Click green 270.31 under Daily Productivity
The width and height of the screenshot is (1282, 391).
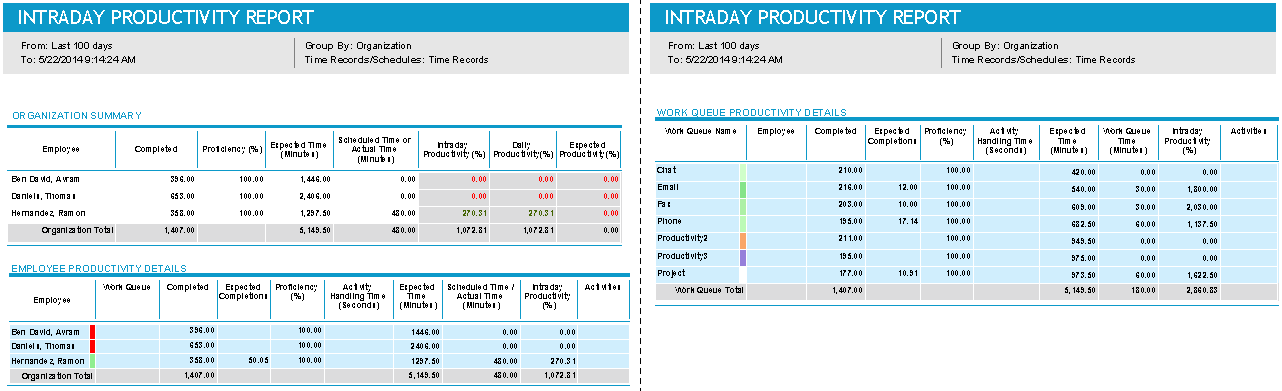pos(540,213)
